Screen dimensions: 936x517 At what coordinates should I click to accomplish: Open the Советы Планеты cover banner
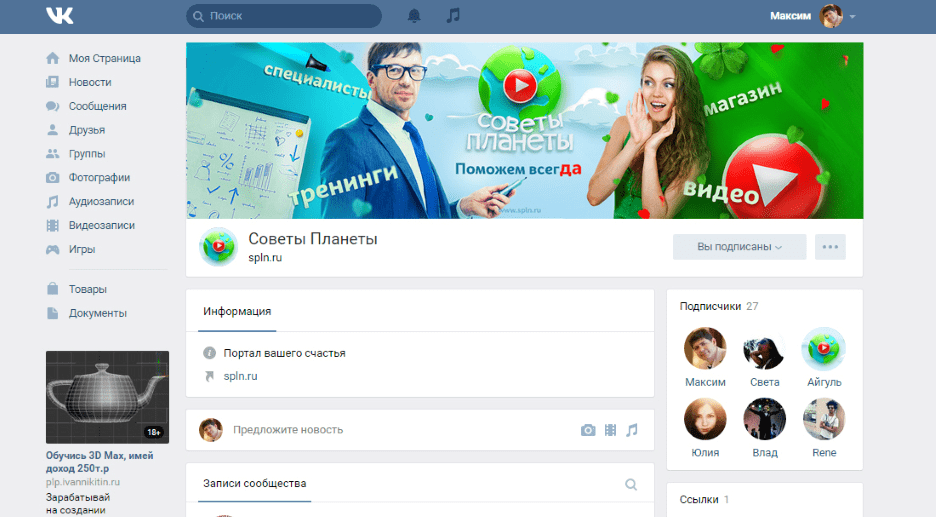click(x=525, y=130)
